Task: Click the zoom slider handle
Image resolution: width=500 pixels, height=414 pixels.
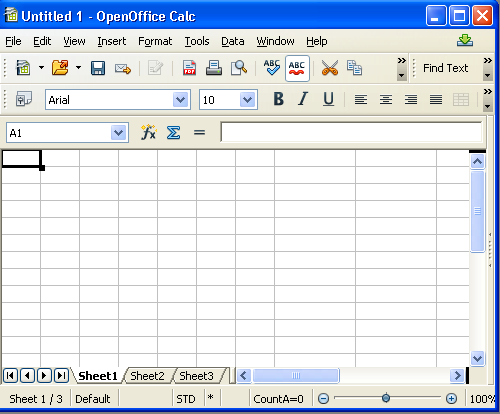Action: click(x=386, y=398)
